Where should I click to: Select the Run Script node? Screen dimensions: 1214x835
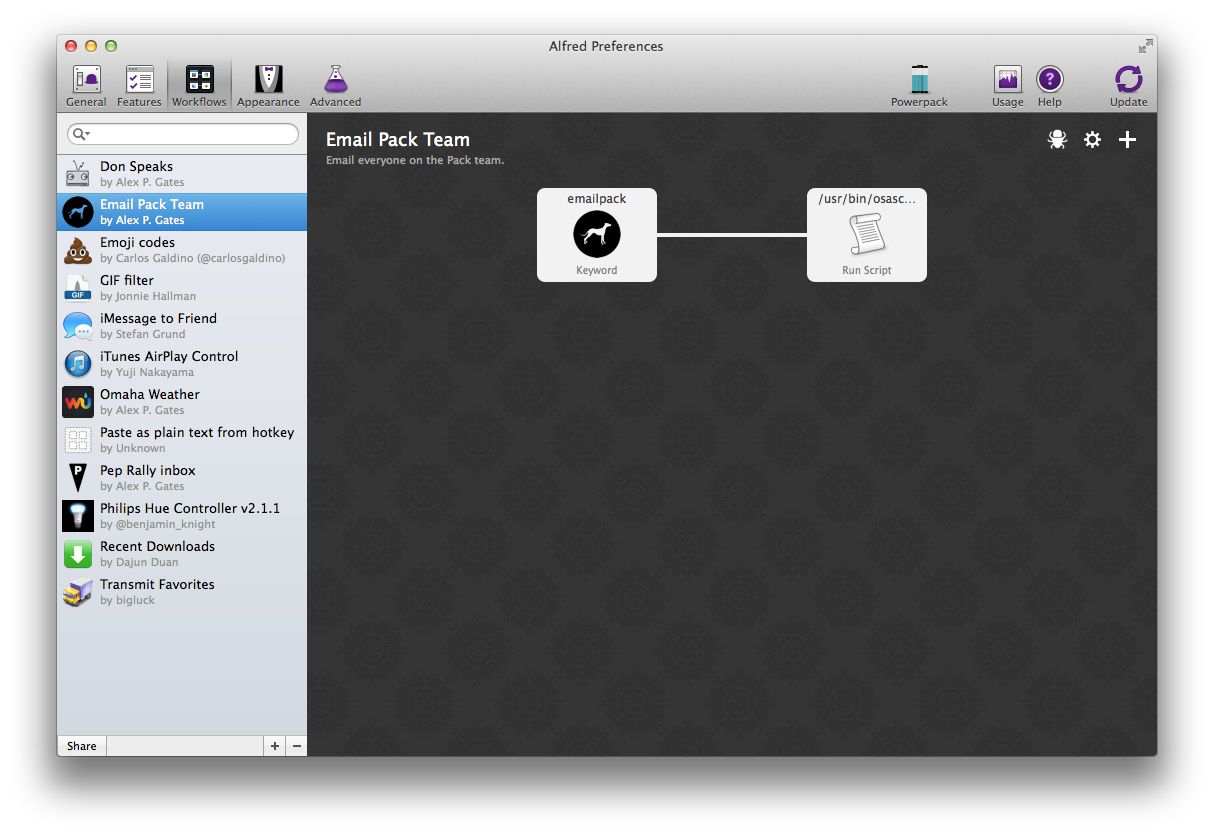(x=867, y=235)
